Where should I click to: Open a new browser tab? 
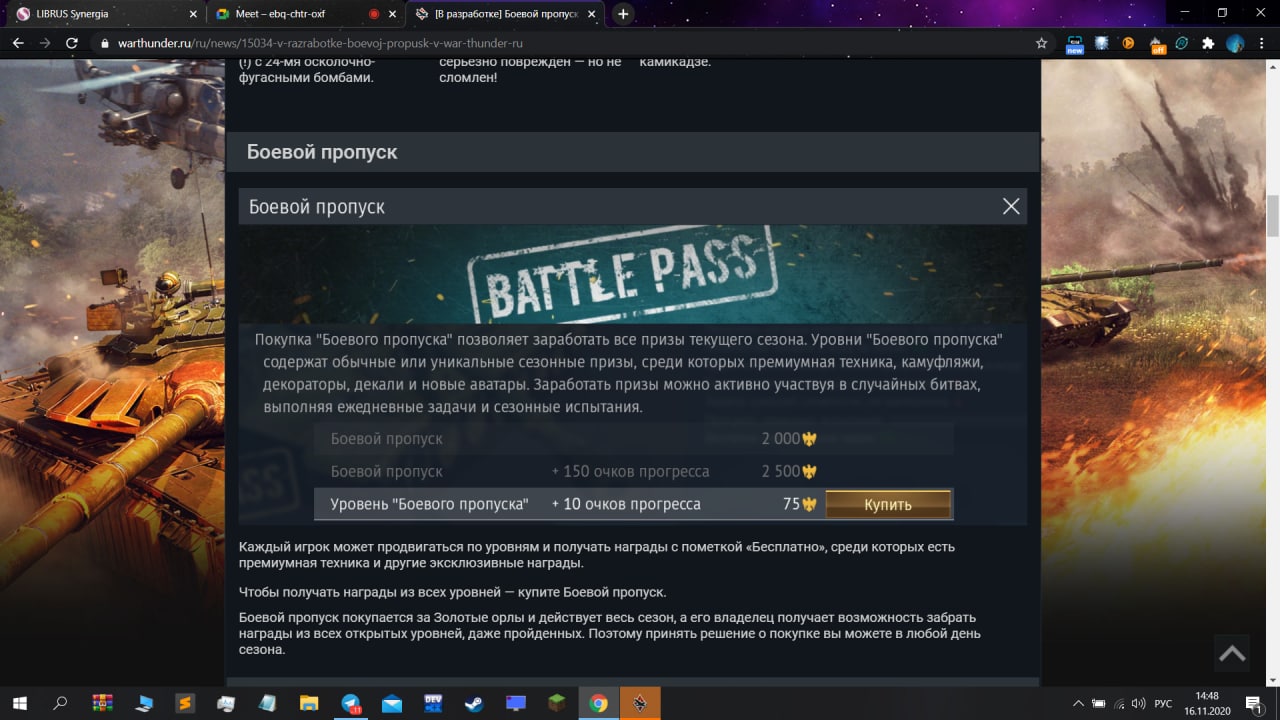624,14
